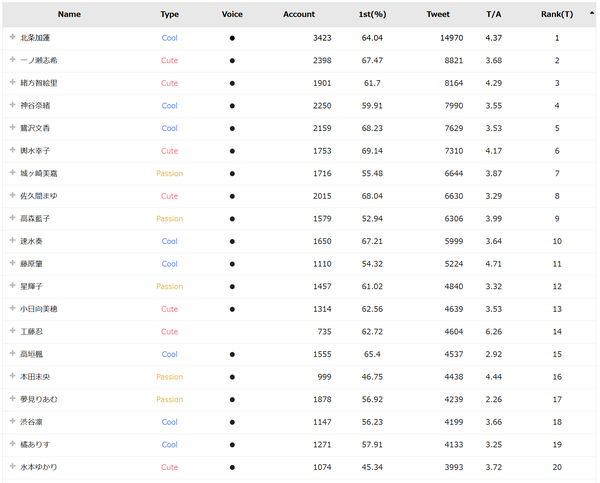Click the voice dot in 渋谷凛's row

pos(232,422)
